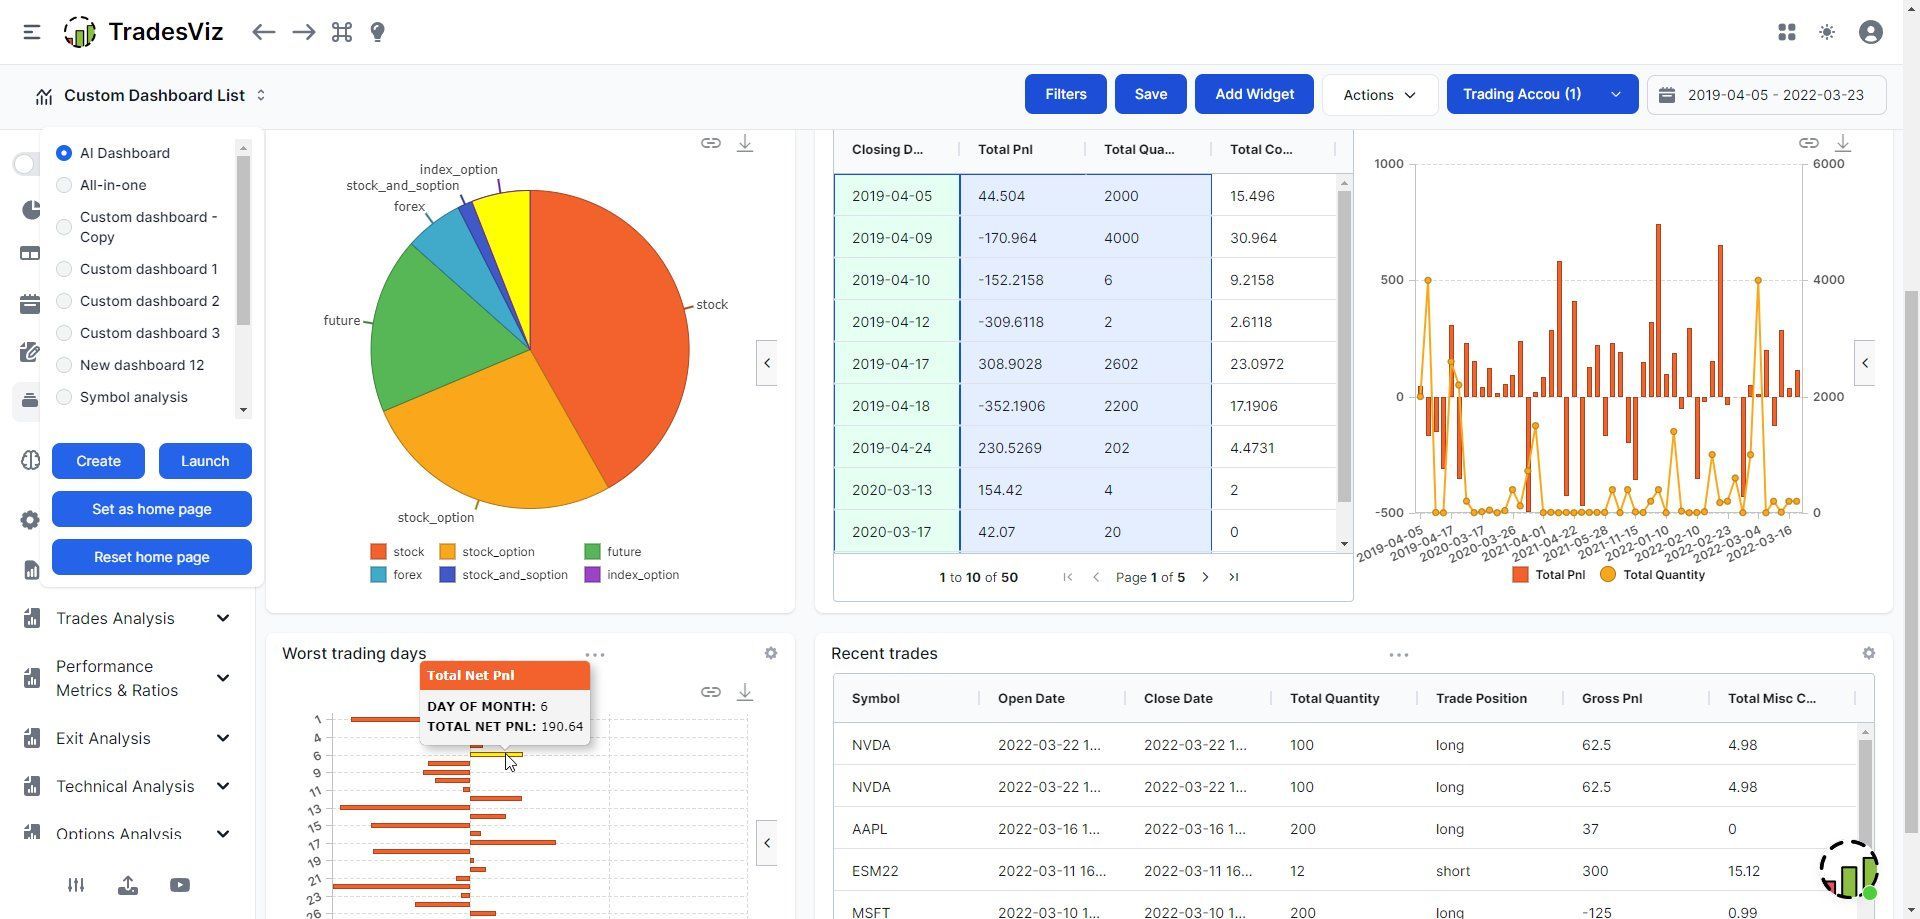Toggle stock_option orange legend swatch
Screen dimensions: 1920x919
point(448,552)
